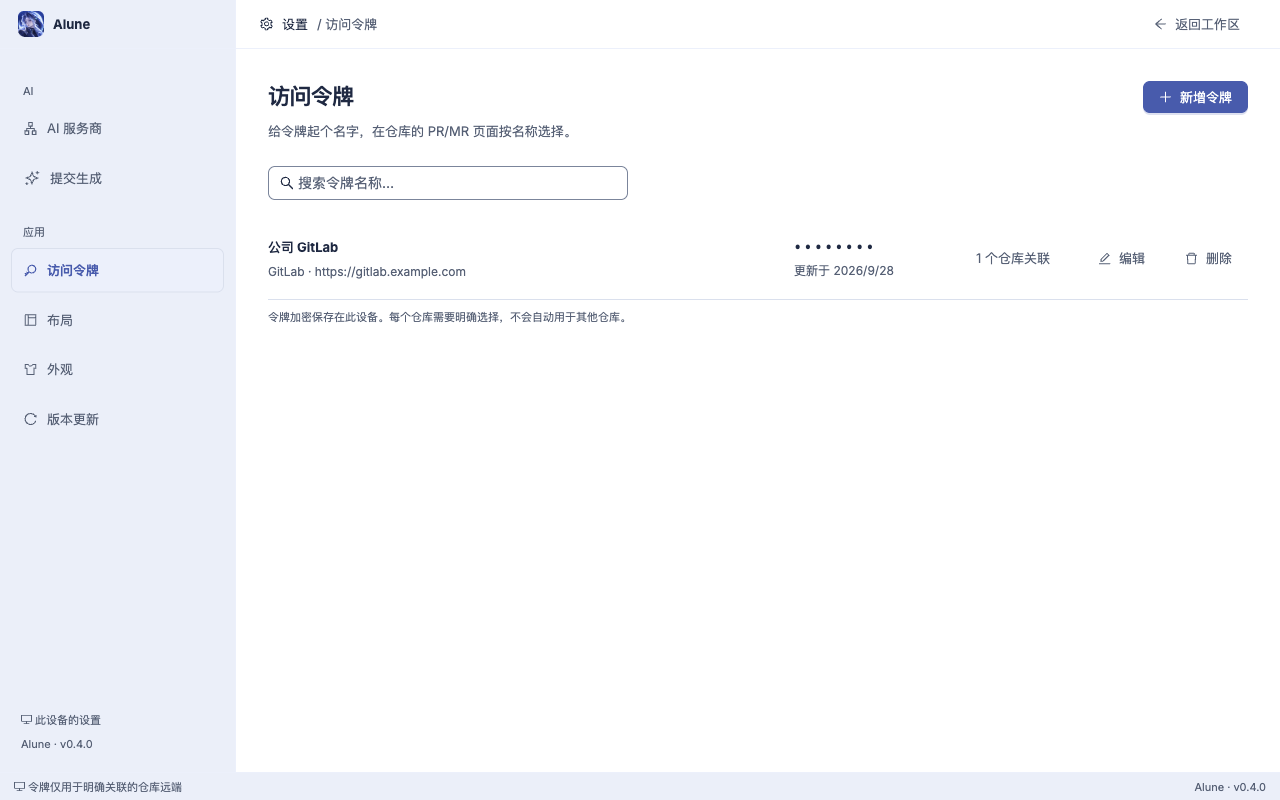The height and width of the screenshot is (800, 1280).
Task: Delete the 公司 GitLab token with 删除
Action: tap(1208, 258)
